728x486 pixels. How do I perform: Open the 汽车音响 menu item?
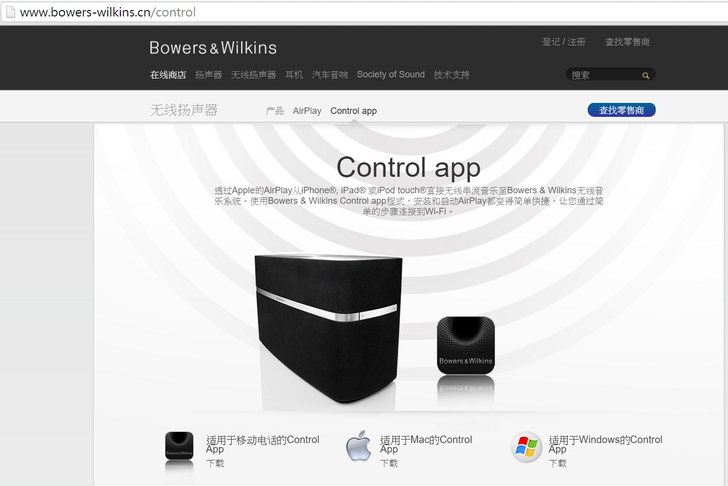tap(330, 75)
